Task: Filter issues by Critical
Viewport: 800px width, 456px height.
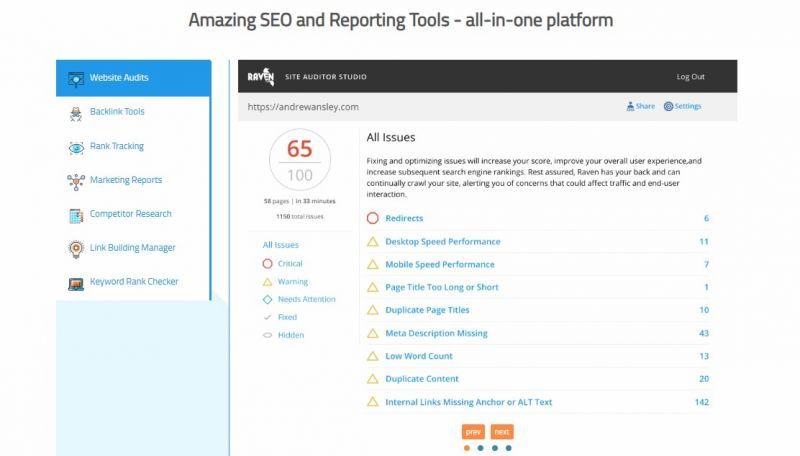Action: click(x=290, y=264)
